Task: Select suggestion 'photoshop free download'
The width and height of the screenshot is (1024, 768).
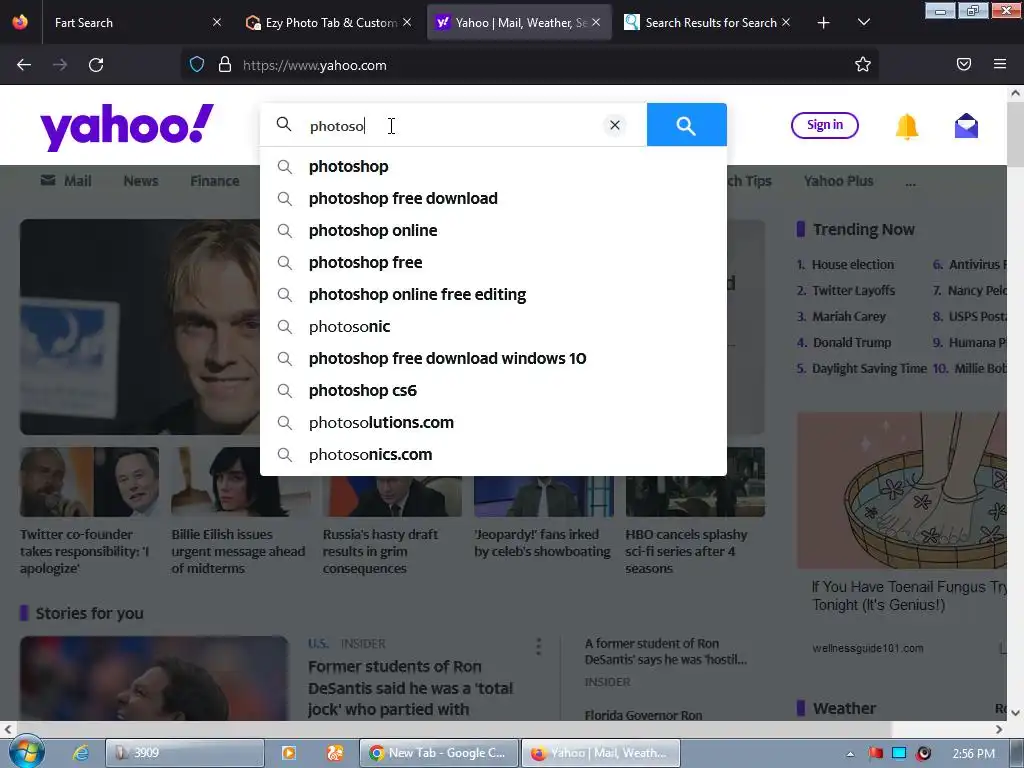Action: click(x=493, y=199)
